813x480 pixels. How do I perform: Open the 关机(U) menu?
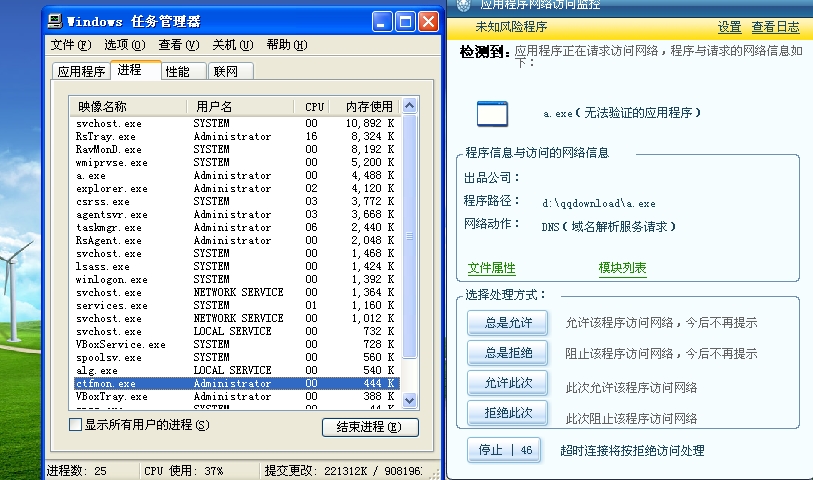click(232, 45)
